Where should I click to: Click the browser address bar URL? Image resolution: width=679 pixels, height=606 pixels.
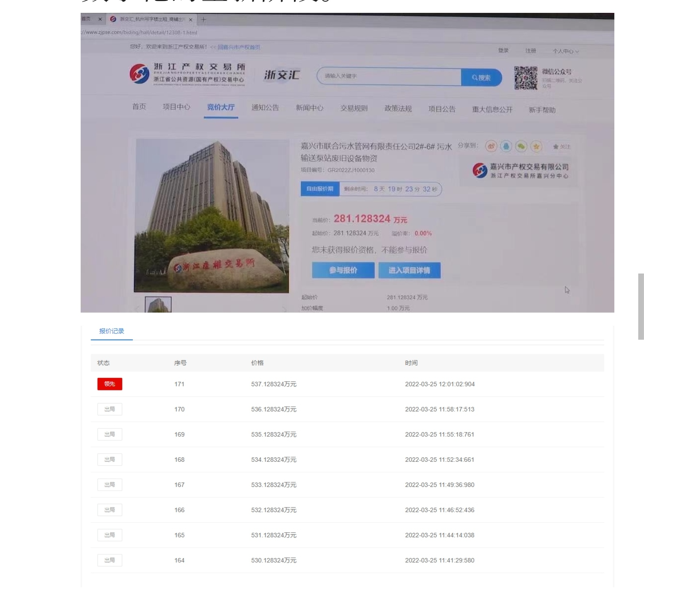tap(140, 32)
